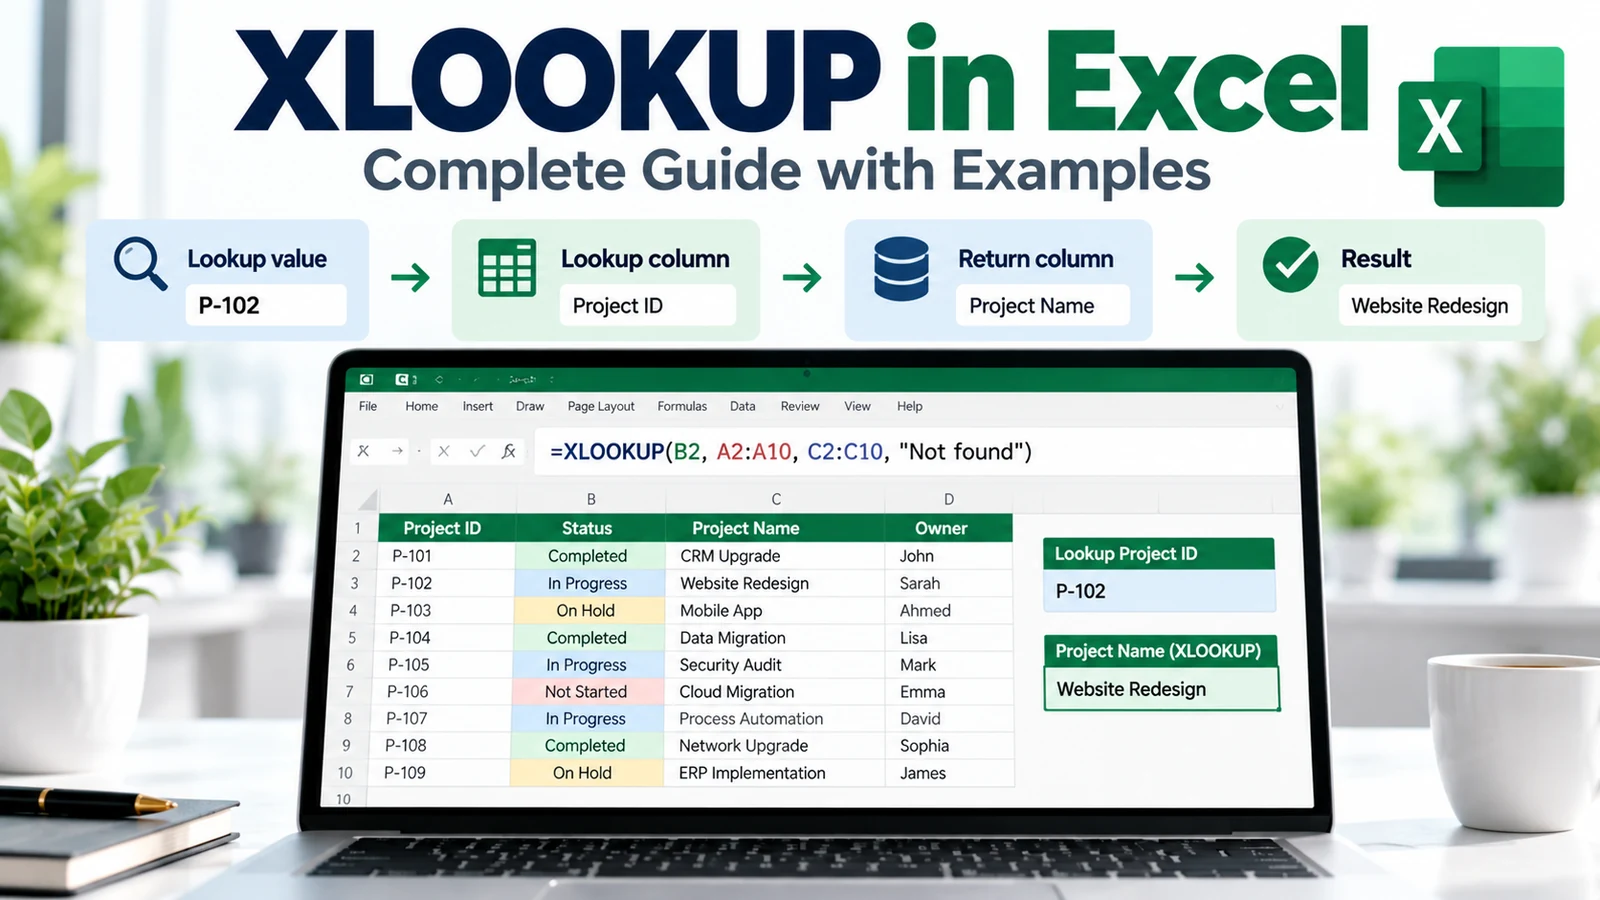Select the Network Upgrade cell
Screen dimensions: 1600x900
775,746
